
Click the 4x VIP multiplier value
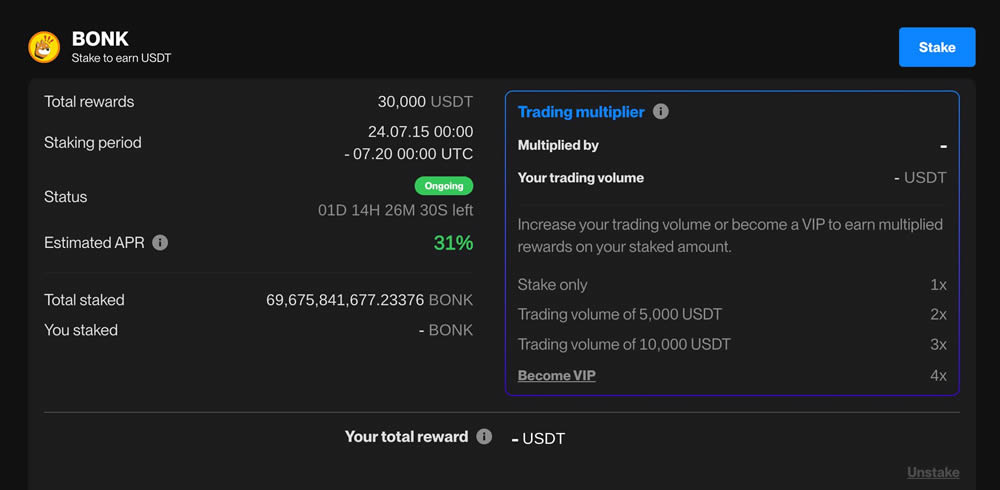(937, 375)
